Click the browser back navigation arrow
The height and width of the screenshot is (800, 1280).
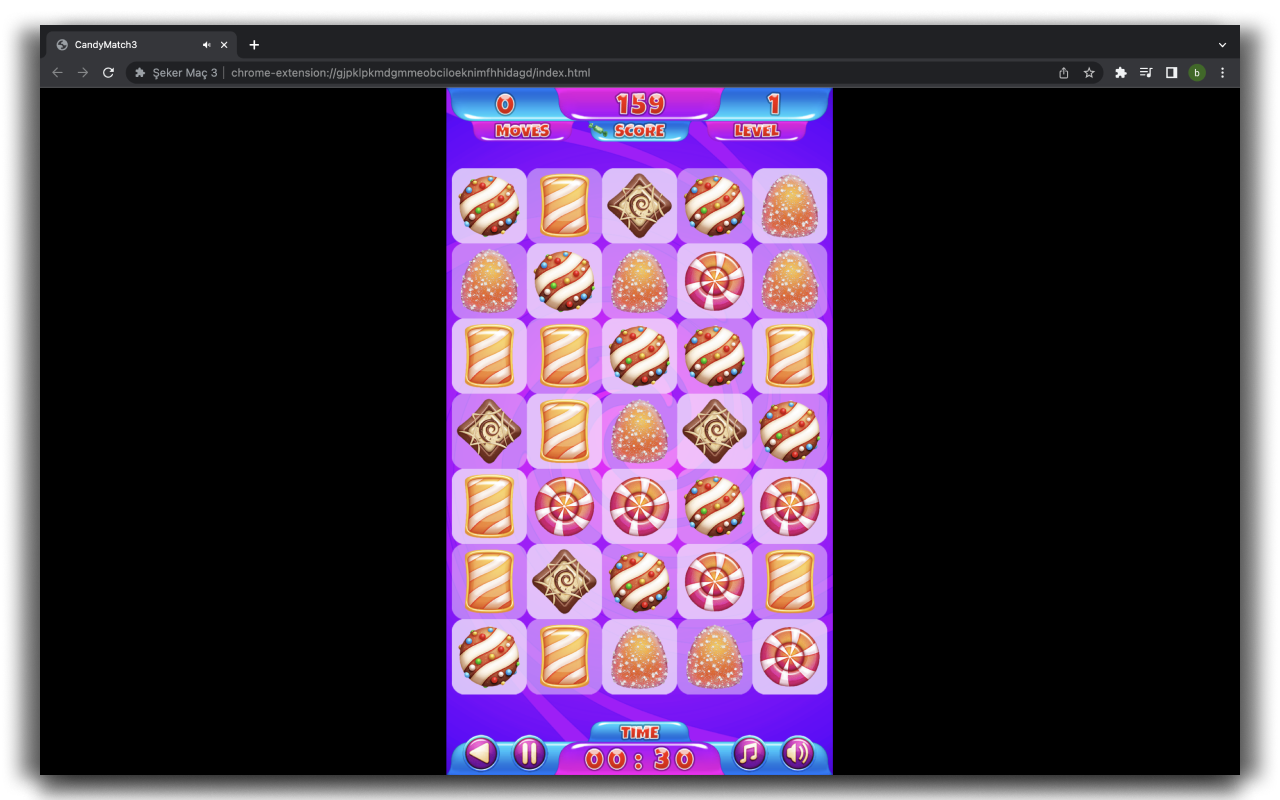[57, 72]
